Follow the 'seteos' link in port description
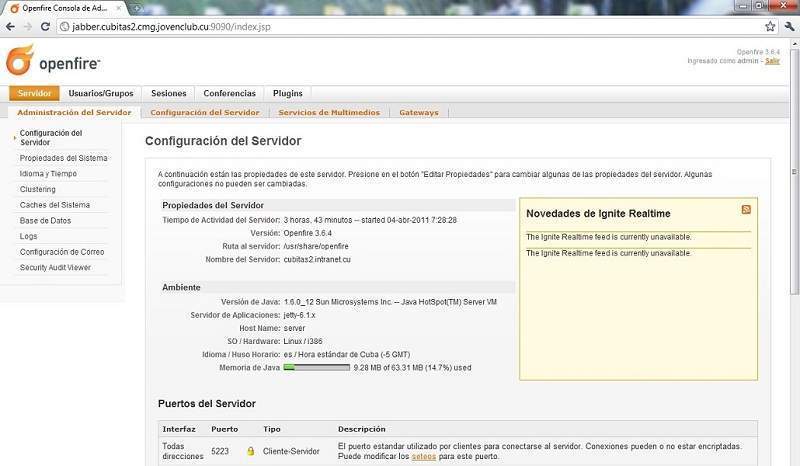The height and width of the screenshot is (466, 800). 423,457
